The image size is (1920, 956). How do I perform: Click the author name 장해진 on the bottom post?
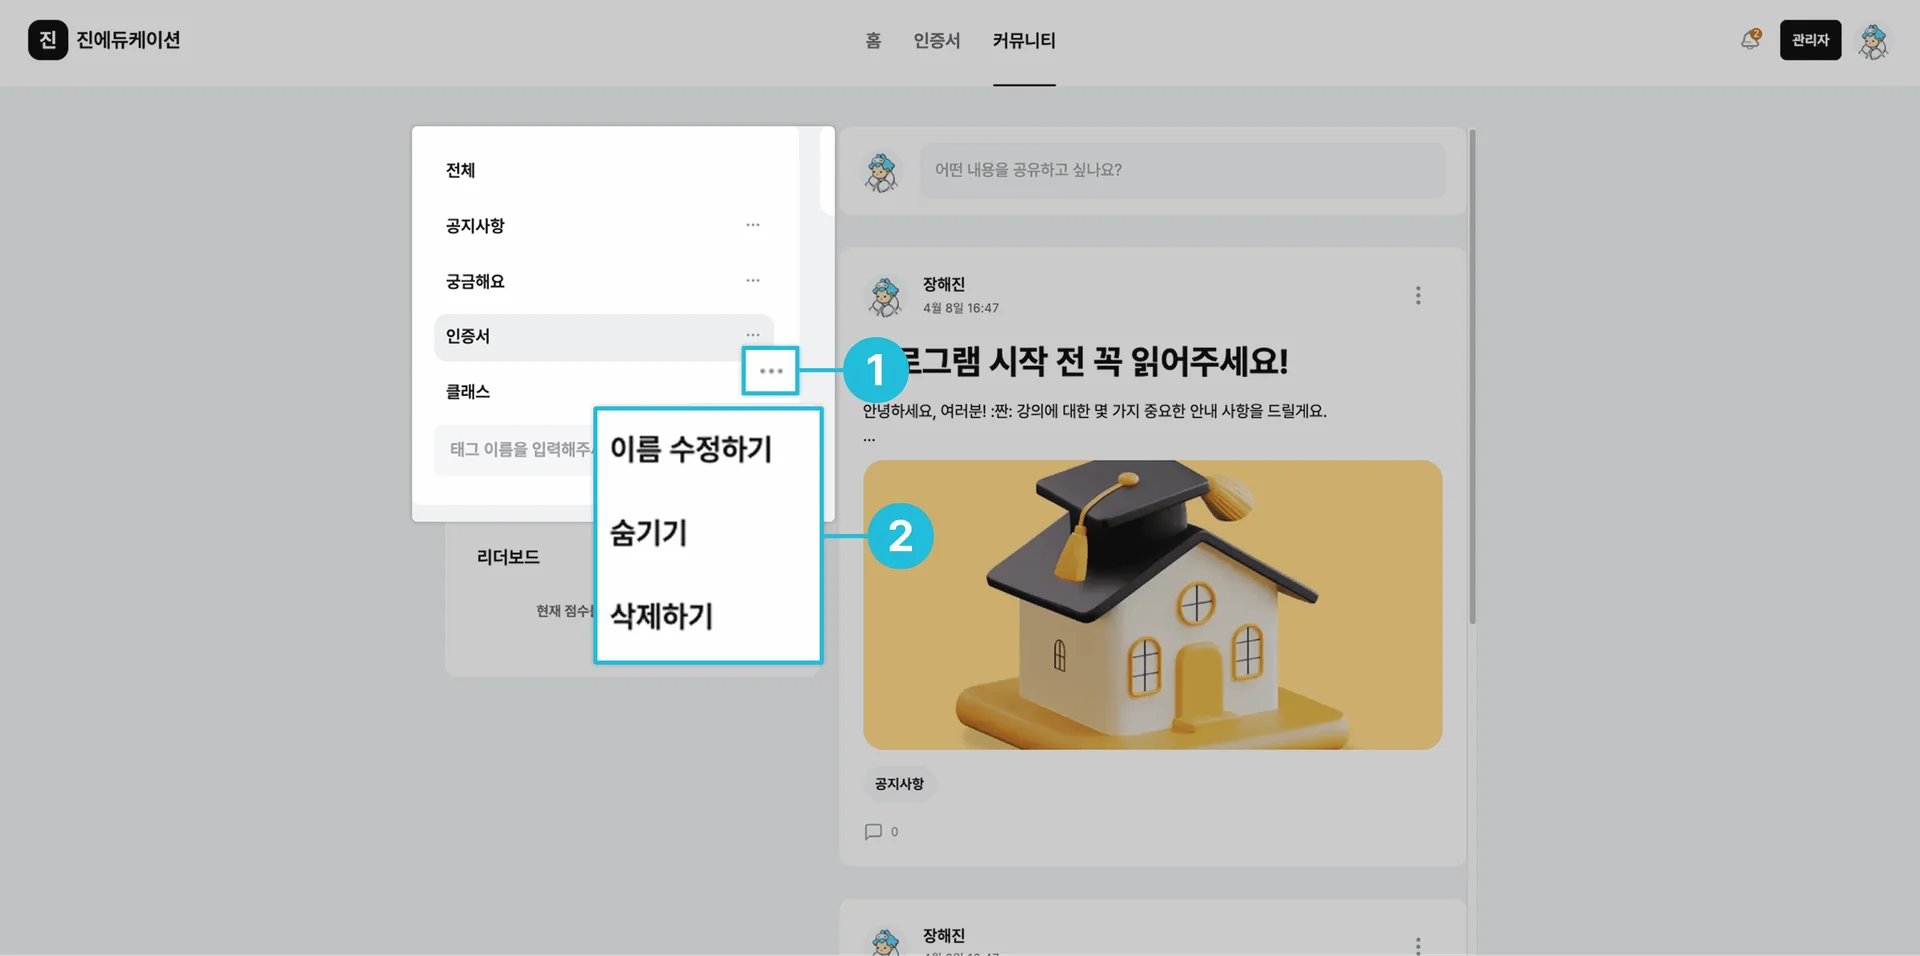coord(944,936)
